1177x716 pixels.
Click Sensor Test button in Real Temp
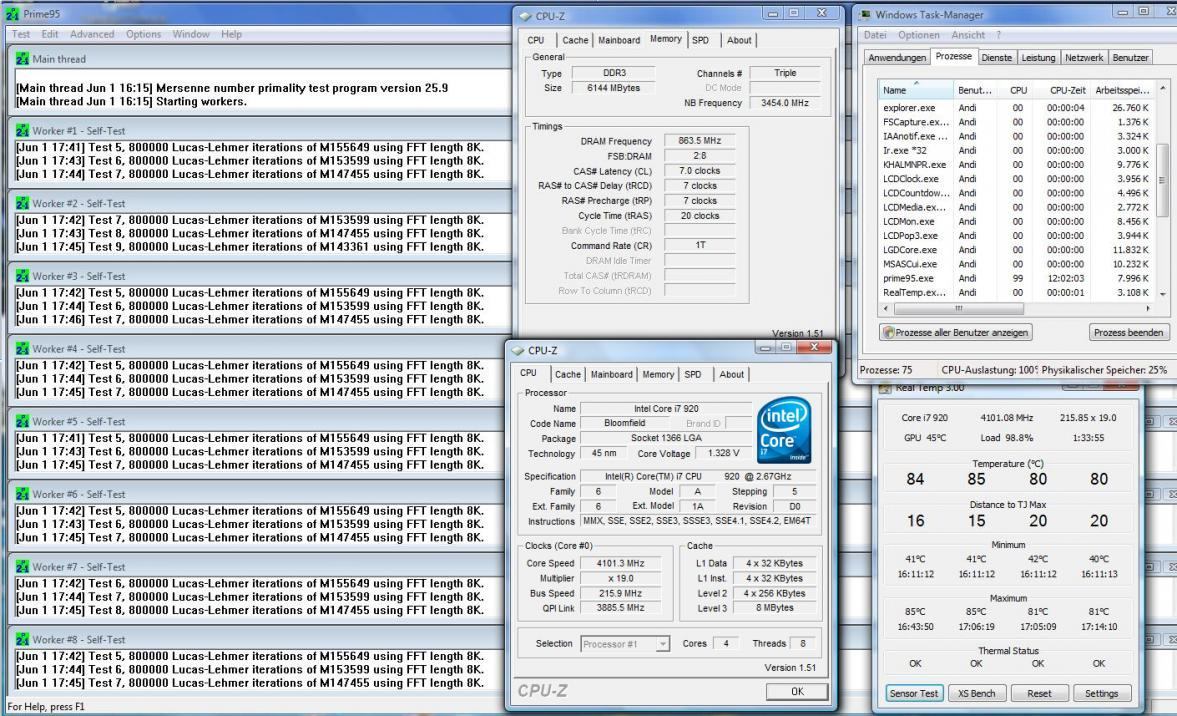click(914, 693)
